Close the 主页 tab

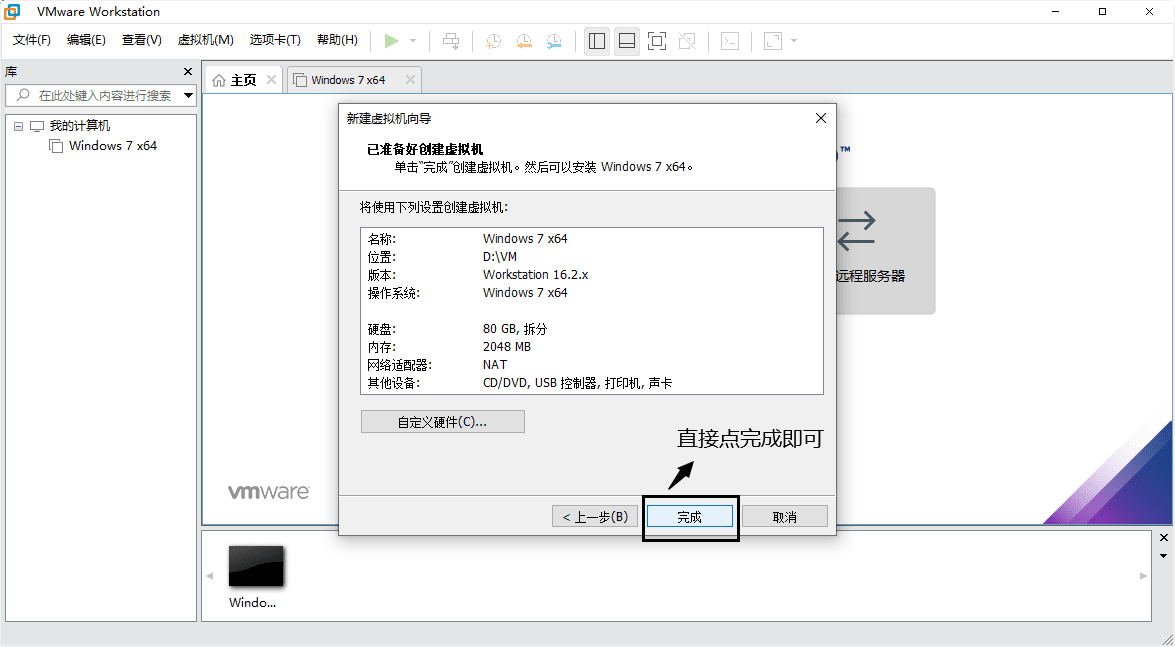tap(271, 79)
